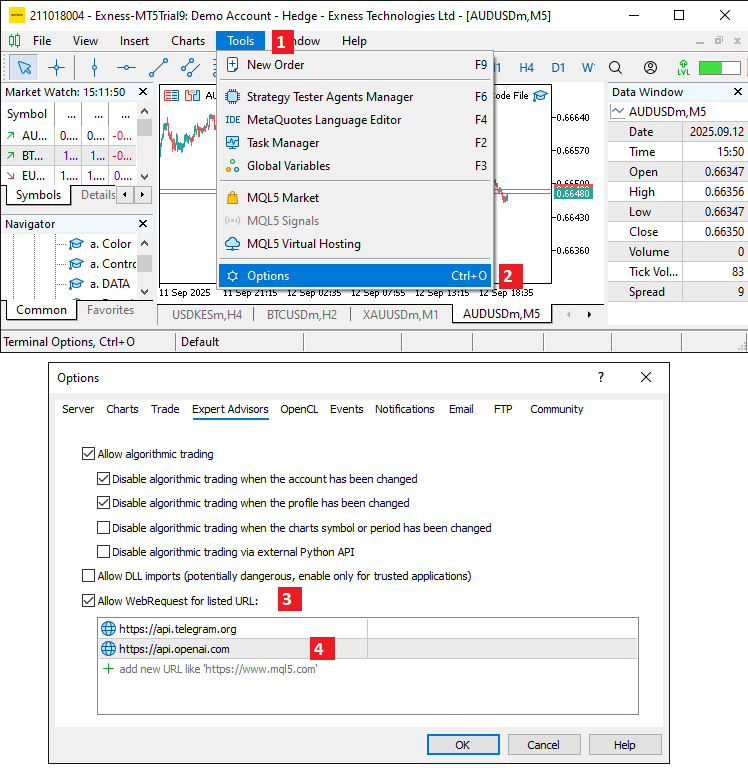Open the Charts menu

point(188,41)
